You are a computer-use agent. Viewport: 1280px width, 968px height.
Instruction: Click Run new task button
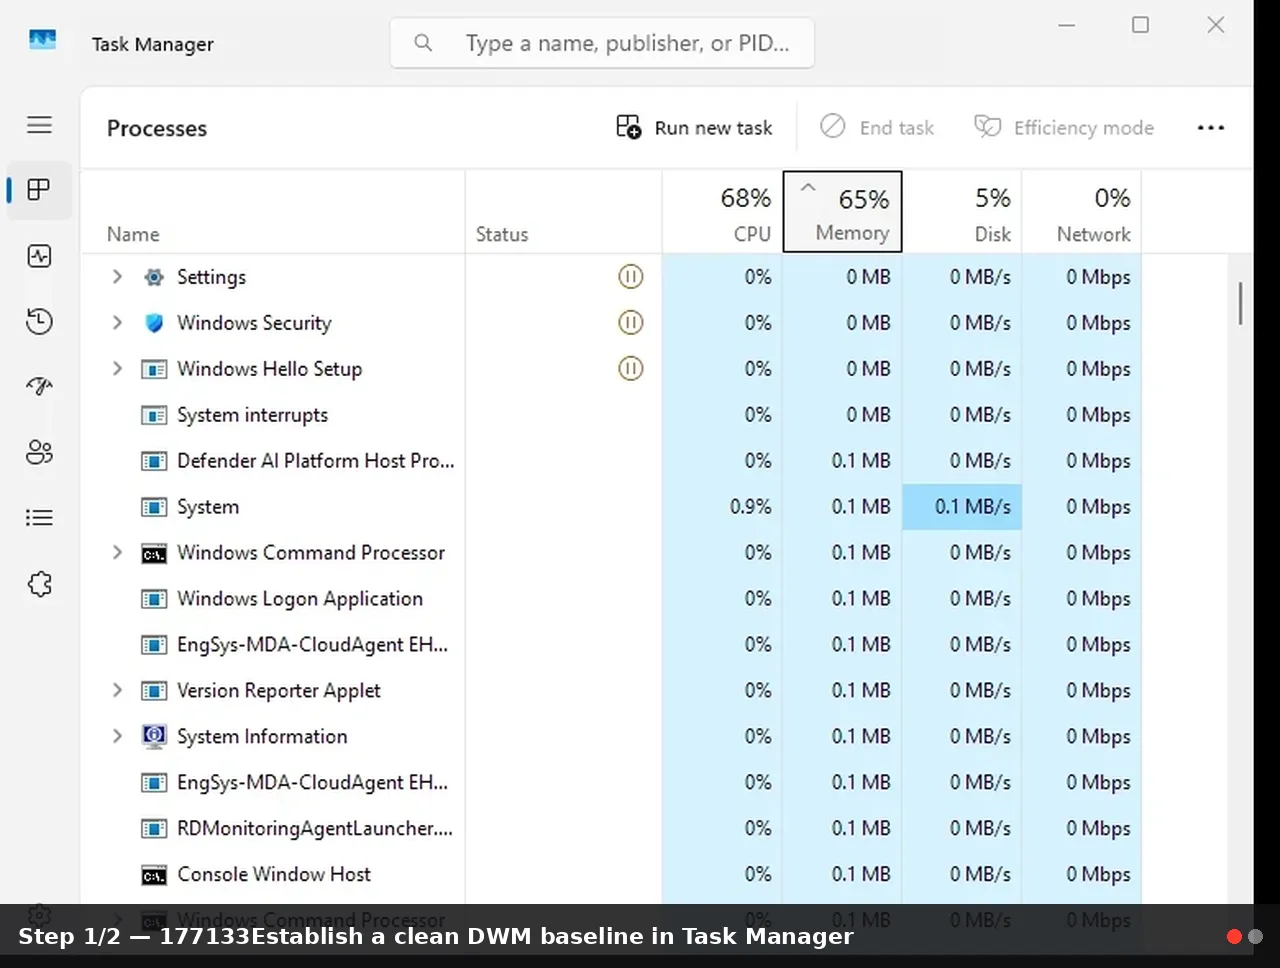tap(694, 128)
